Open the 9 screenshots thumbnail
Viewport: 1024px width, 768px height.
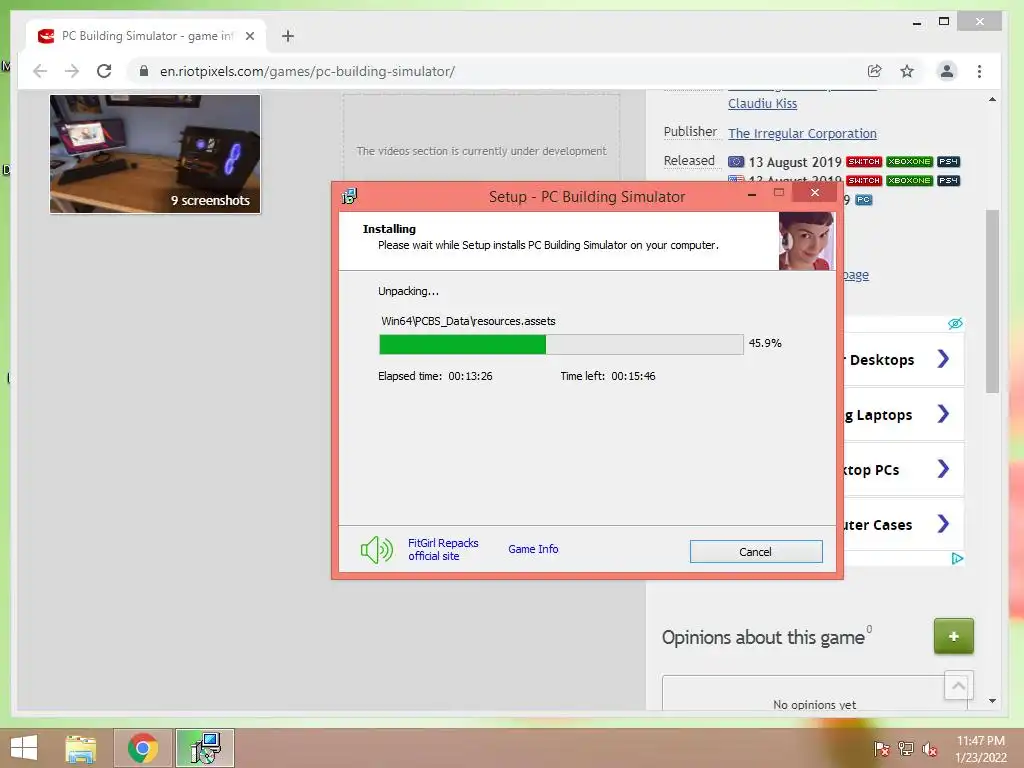click(155, 153)
